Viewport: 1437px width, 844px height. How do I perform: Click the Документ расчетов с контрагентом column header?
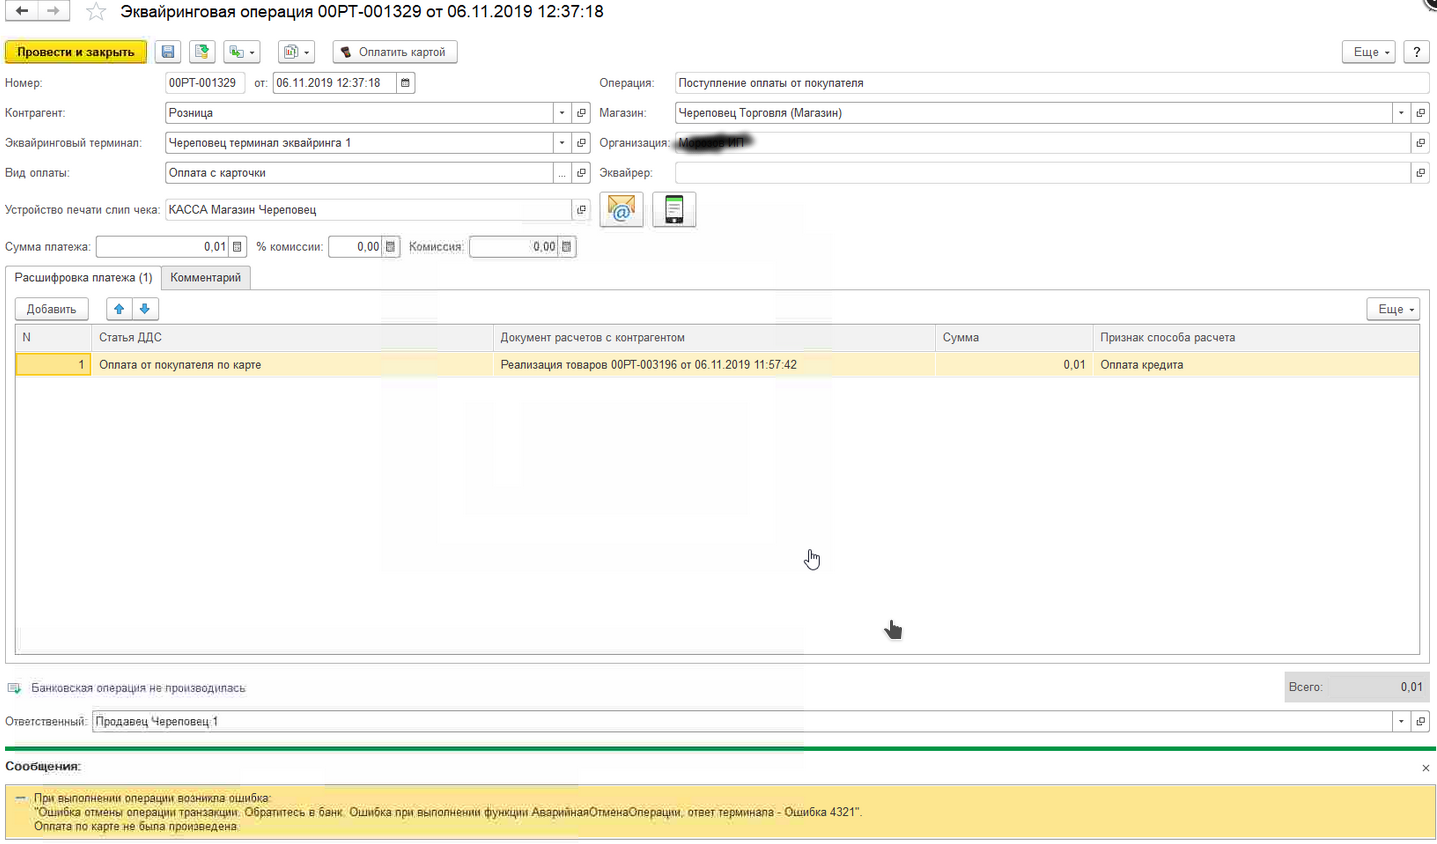714,338
